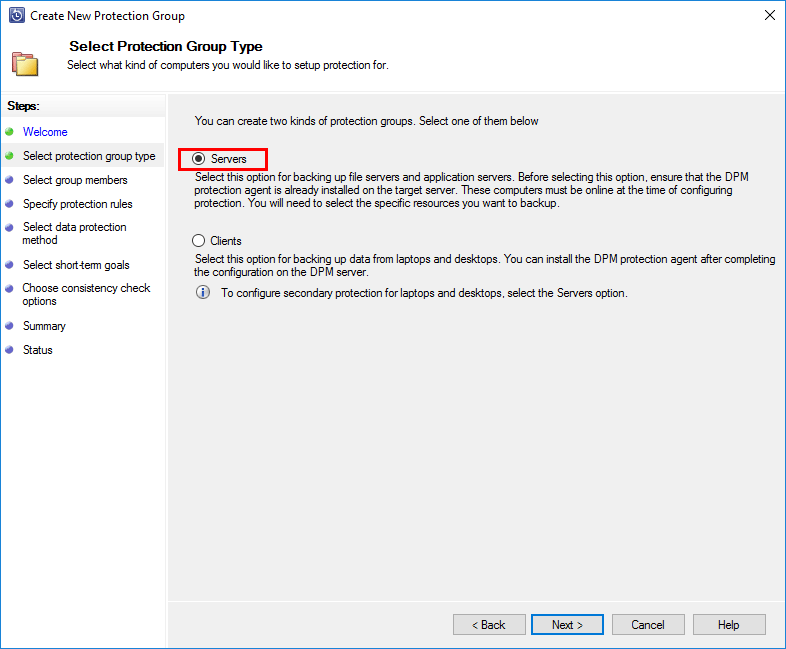Open Help for this wizard
Image resolution: width=786 pixels, height=649 pixels.
click(x=729, y=624)
